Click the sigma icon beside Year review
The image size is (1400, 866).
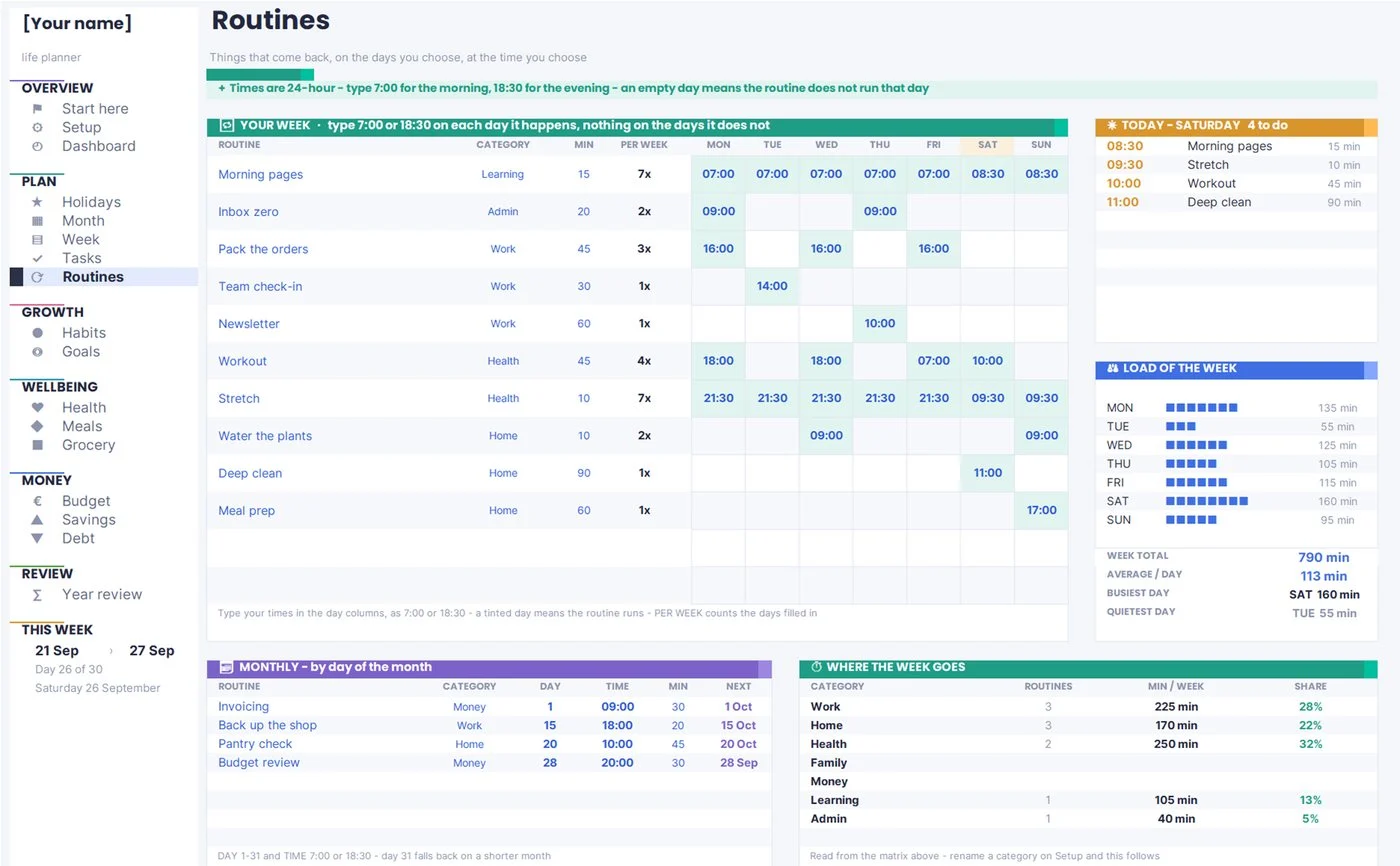click(37, 595)
